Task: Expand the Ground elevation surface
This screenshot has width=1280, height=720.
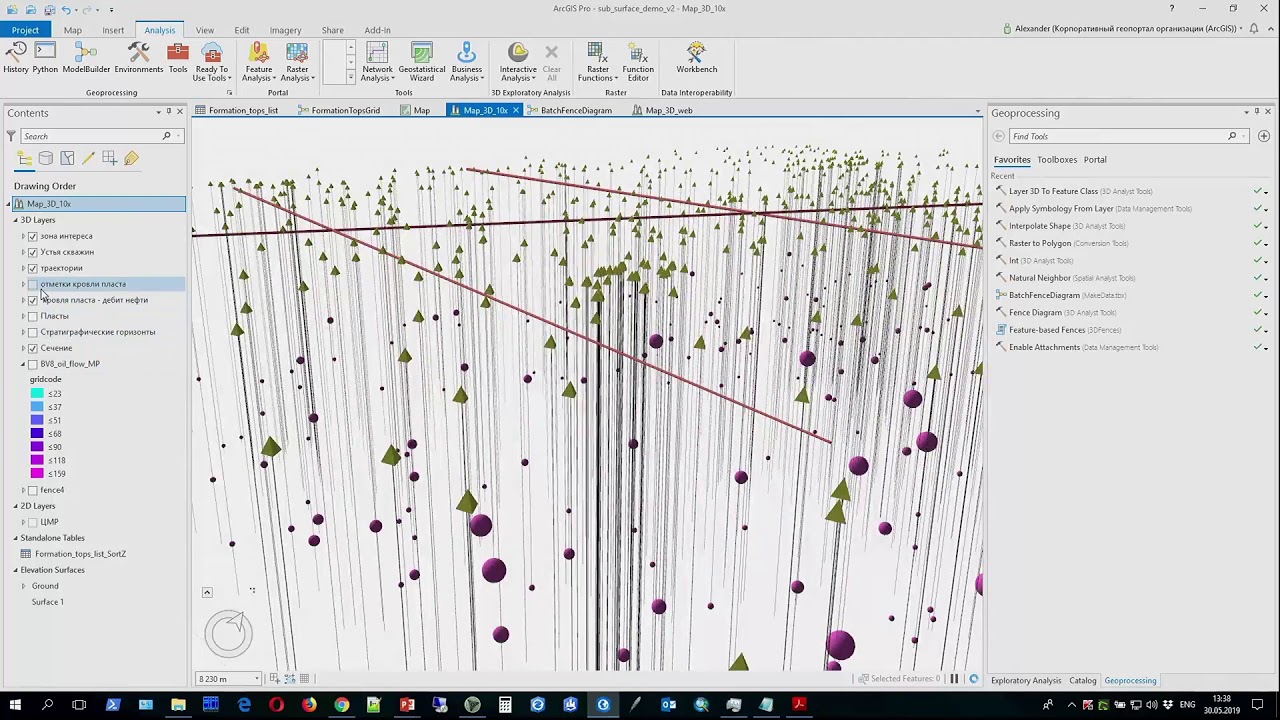Action: [x=23, y=586]
